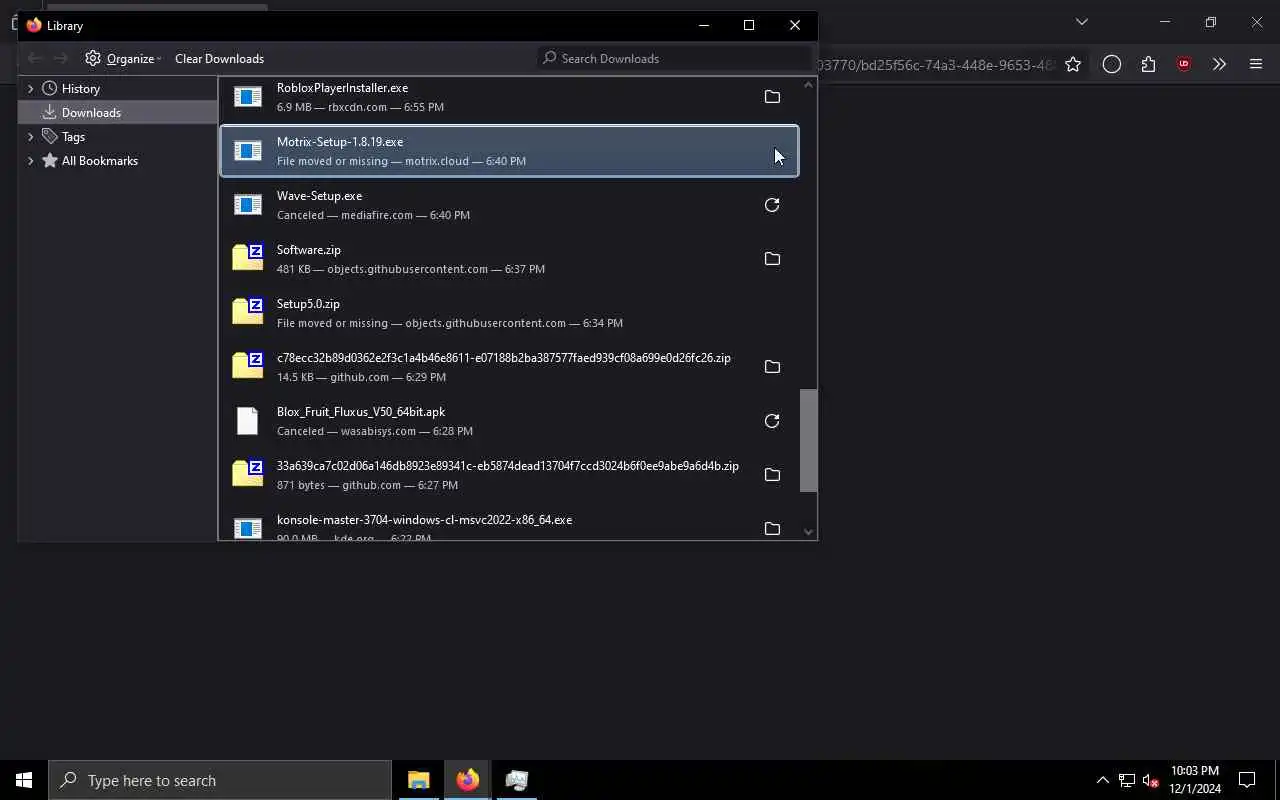Viewport: 1280px width, 800px height.
Task: Click the Blox_Fruit_Fluxus apk file icon
Action: click(247, 421)
